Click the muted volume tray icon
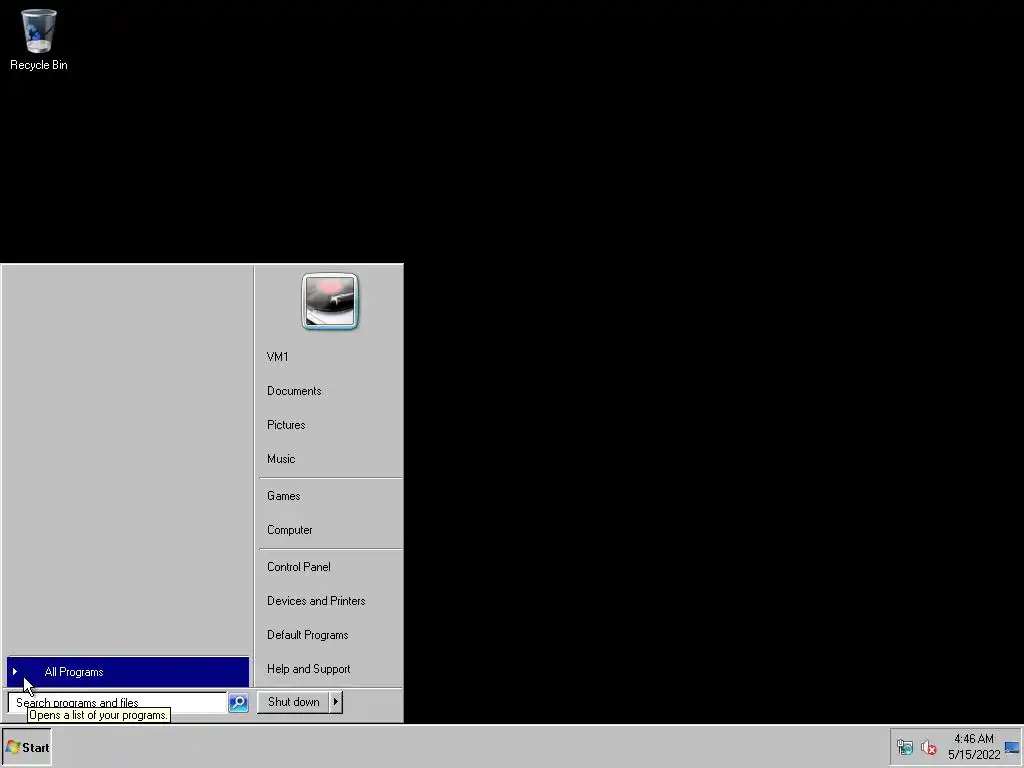Image resolution: width=1024 pixels, height=768 pixels. [x=928, y=747]
